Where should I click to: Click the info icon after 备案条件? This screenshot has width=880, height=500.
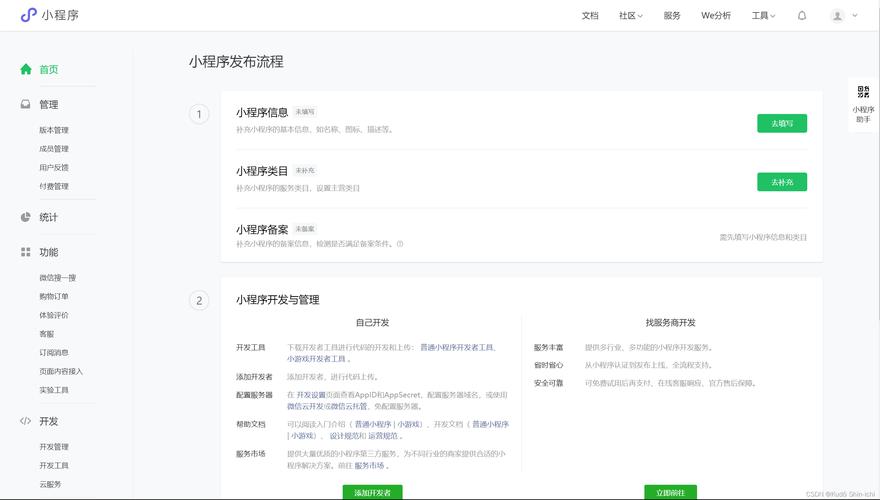point(400,244)
